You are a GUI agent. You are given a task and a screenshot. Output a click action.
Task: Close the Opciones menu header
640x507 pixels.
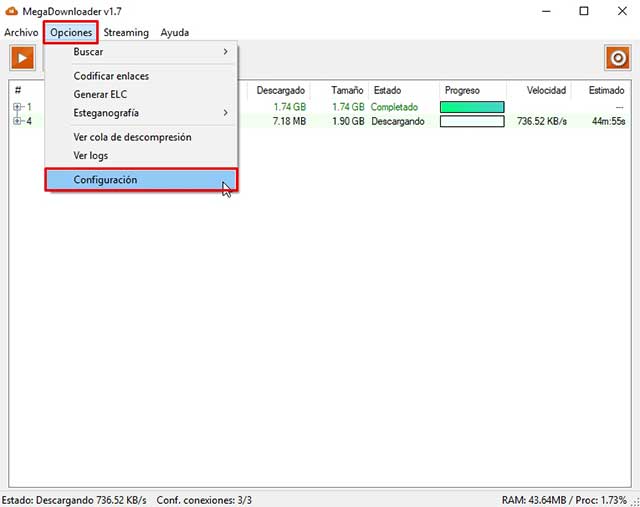click(x=71, y=32)
